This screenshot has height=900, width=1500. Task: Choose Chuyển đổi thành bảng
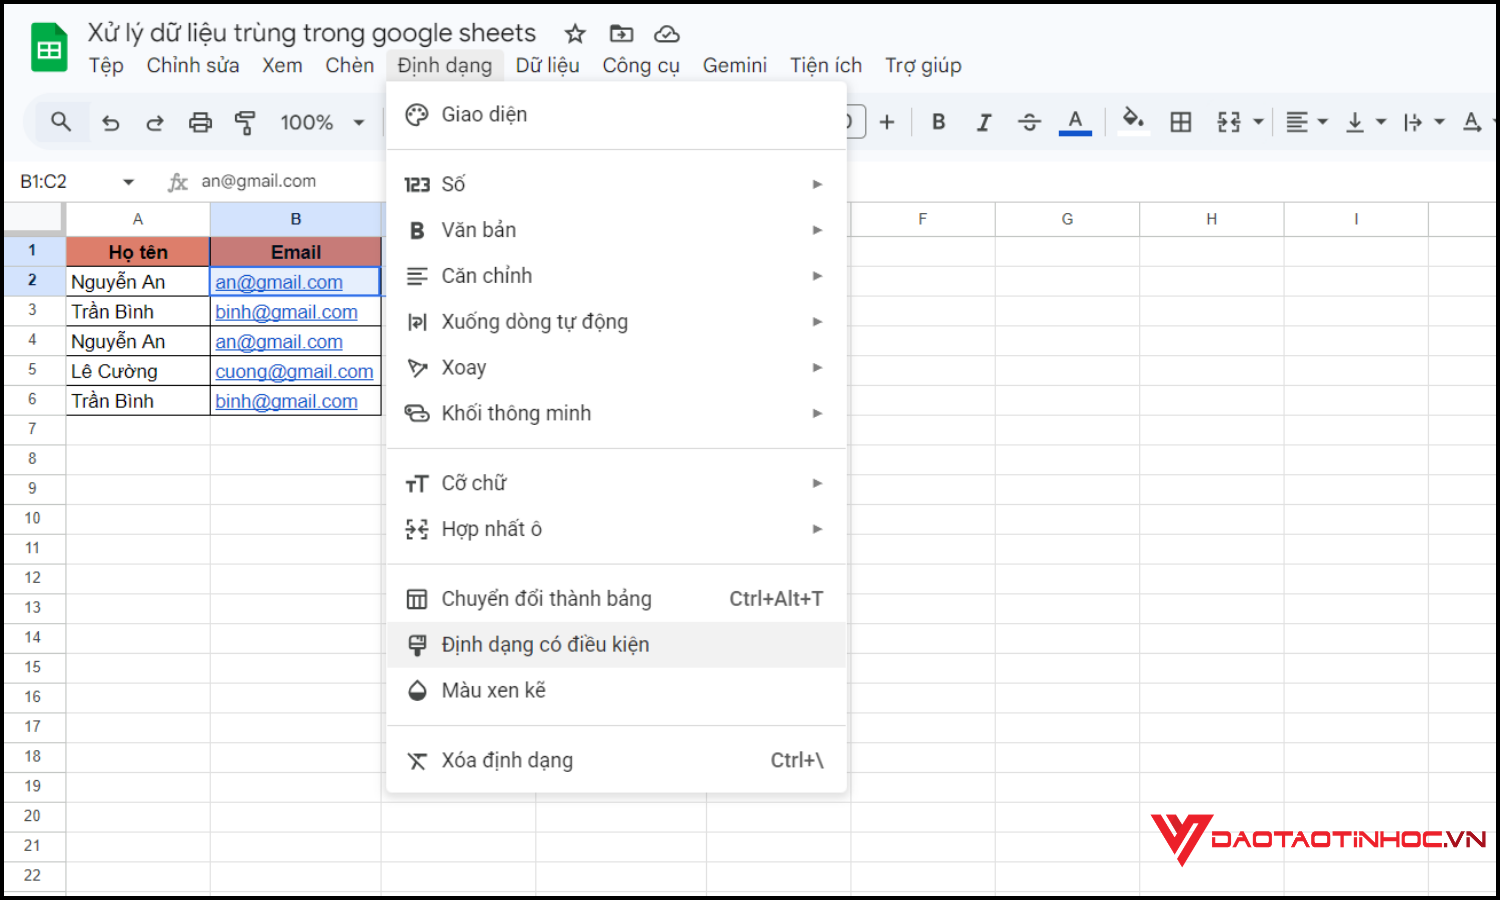[x=547, y=598]
